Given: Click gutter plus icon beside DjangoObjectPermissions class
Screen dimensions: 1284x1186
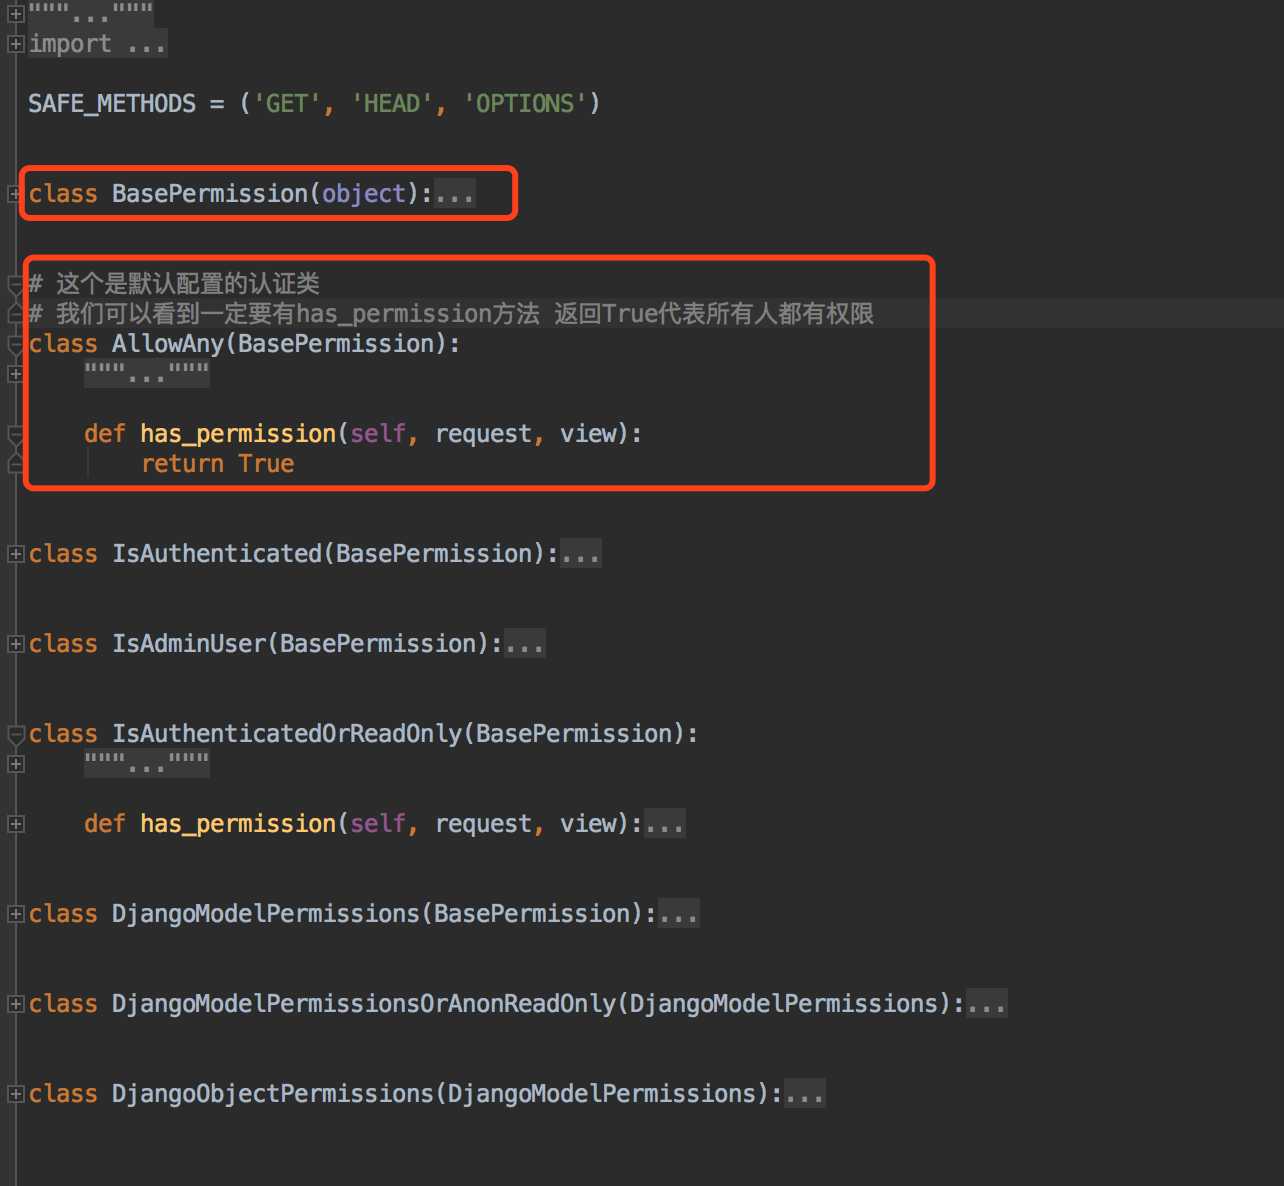Looking at the screenshot, I should tap(15, 1094).
